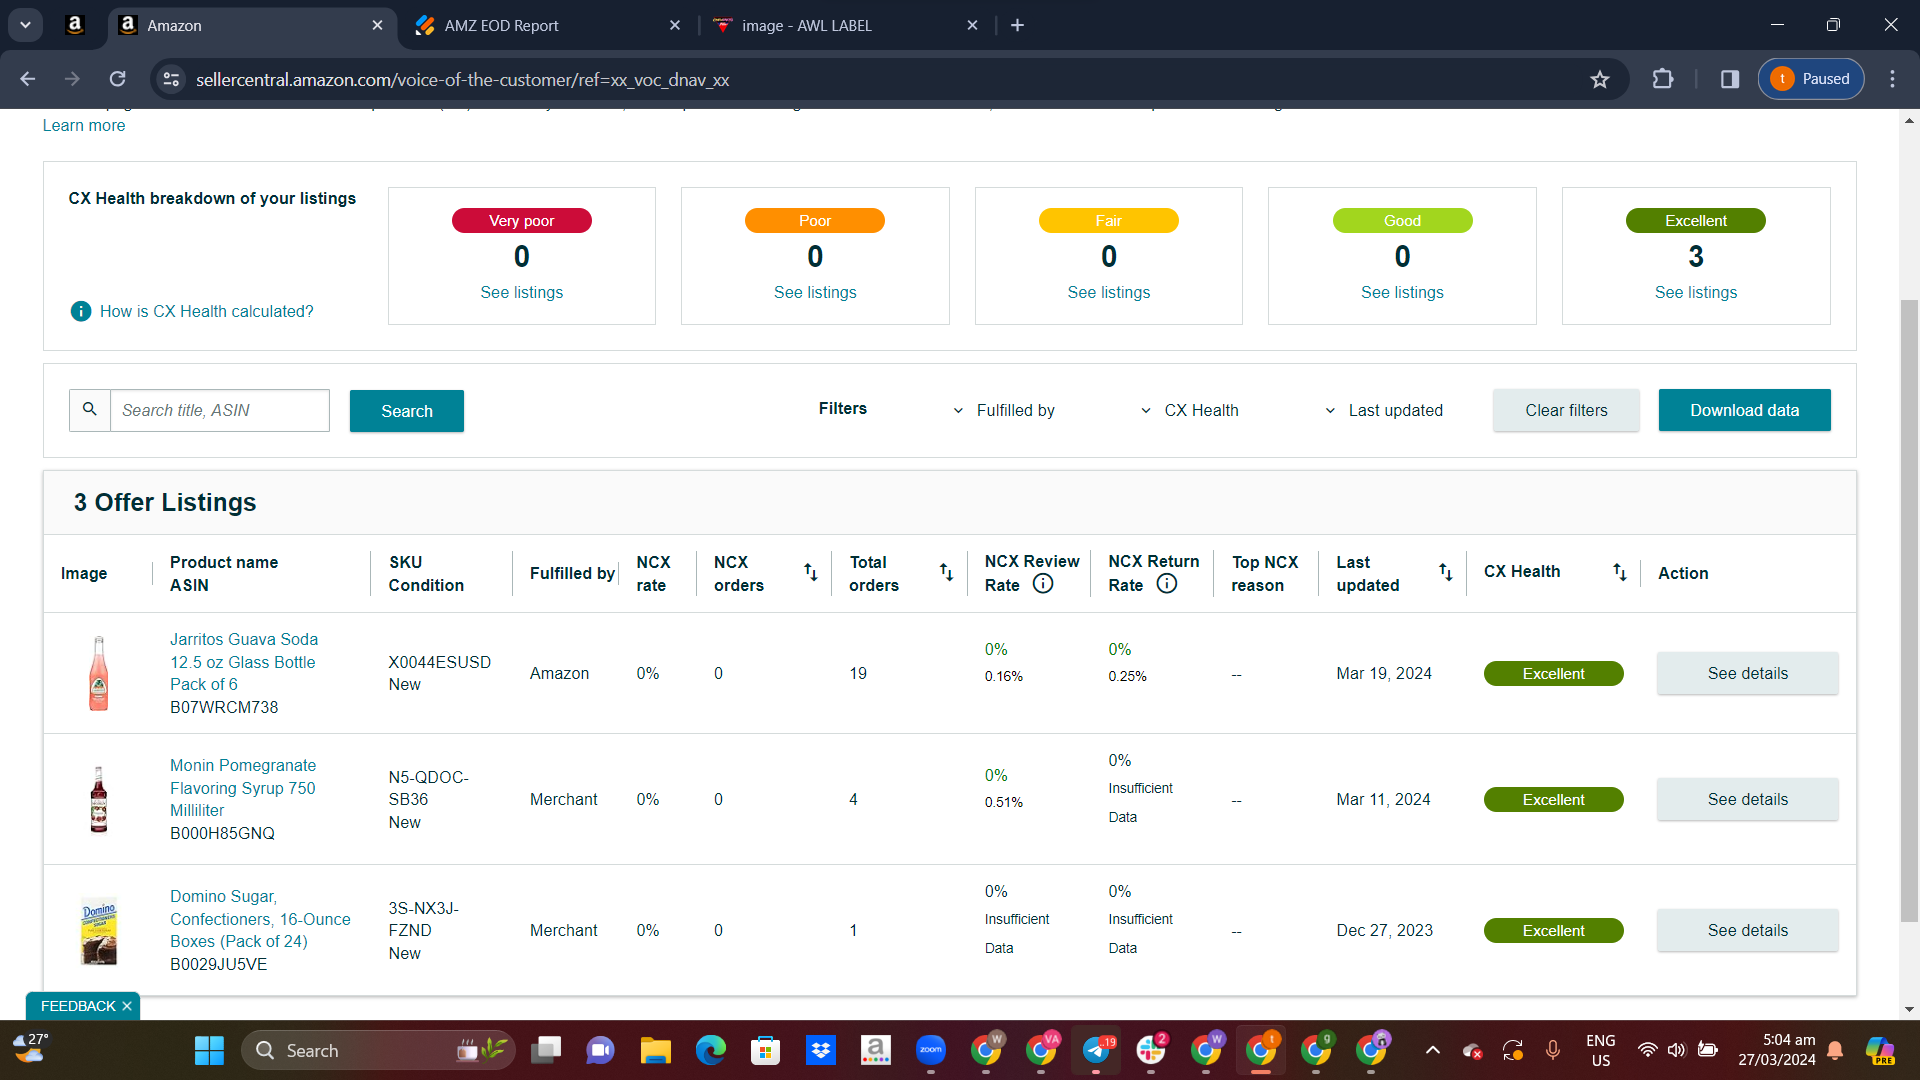The width and height of the screenshot is (1920, 1080).
Task: Open See details for Monin Pomegranate Syrup
Action: click(1747, 799)
